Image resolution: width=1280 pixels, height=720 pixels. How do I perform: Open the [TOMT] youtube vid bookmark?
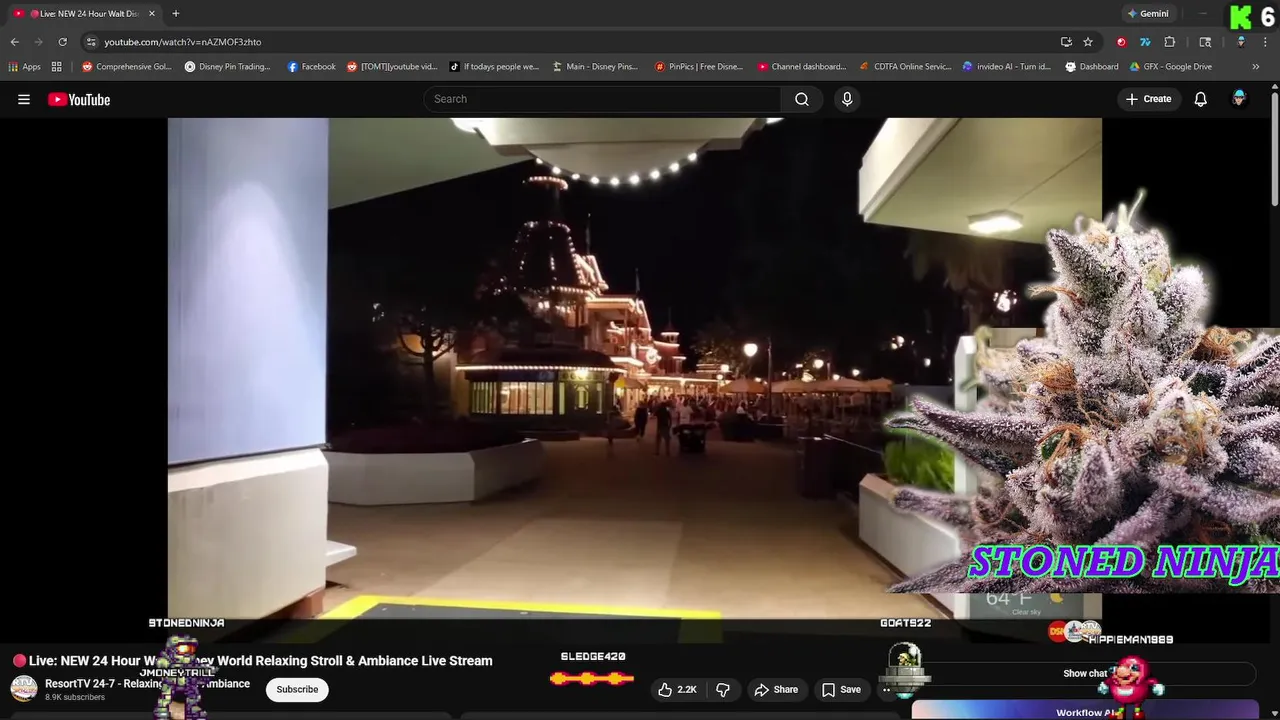click(392, 67)
